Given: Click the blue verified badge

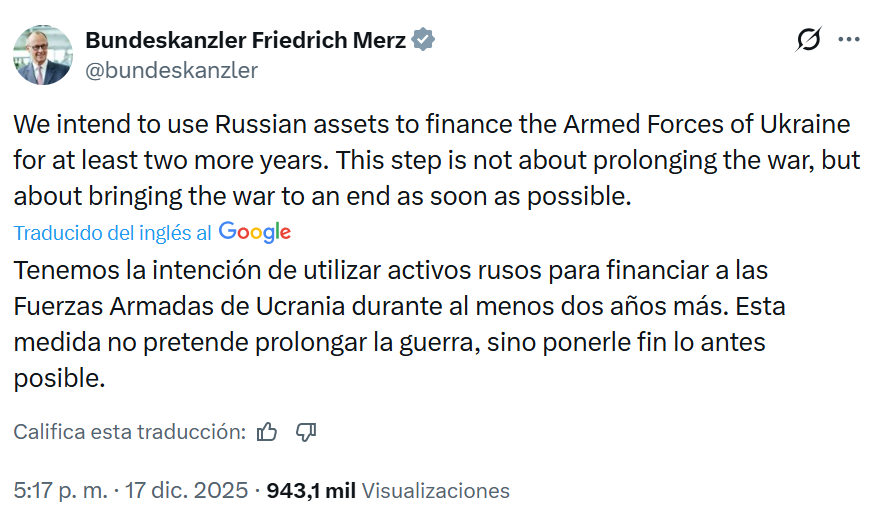Looking at the screenshot, I should [x=424, y=40].
